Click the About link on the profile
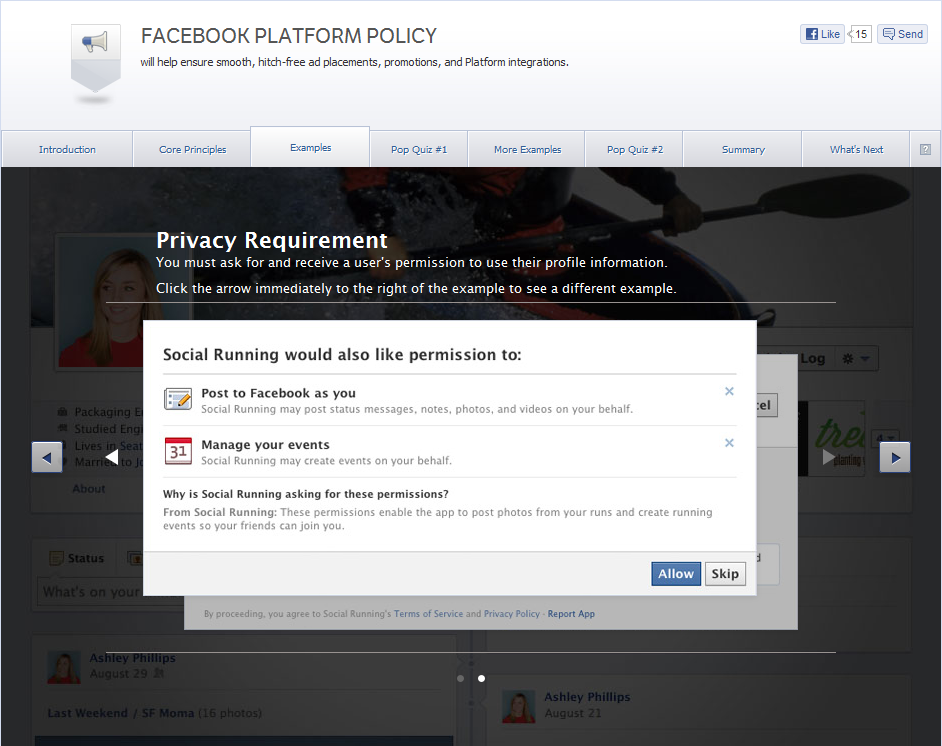 pos(89,488)
